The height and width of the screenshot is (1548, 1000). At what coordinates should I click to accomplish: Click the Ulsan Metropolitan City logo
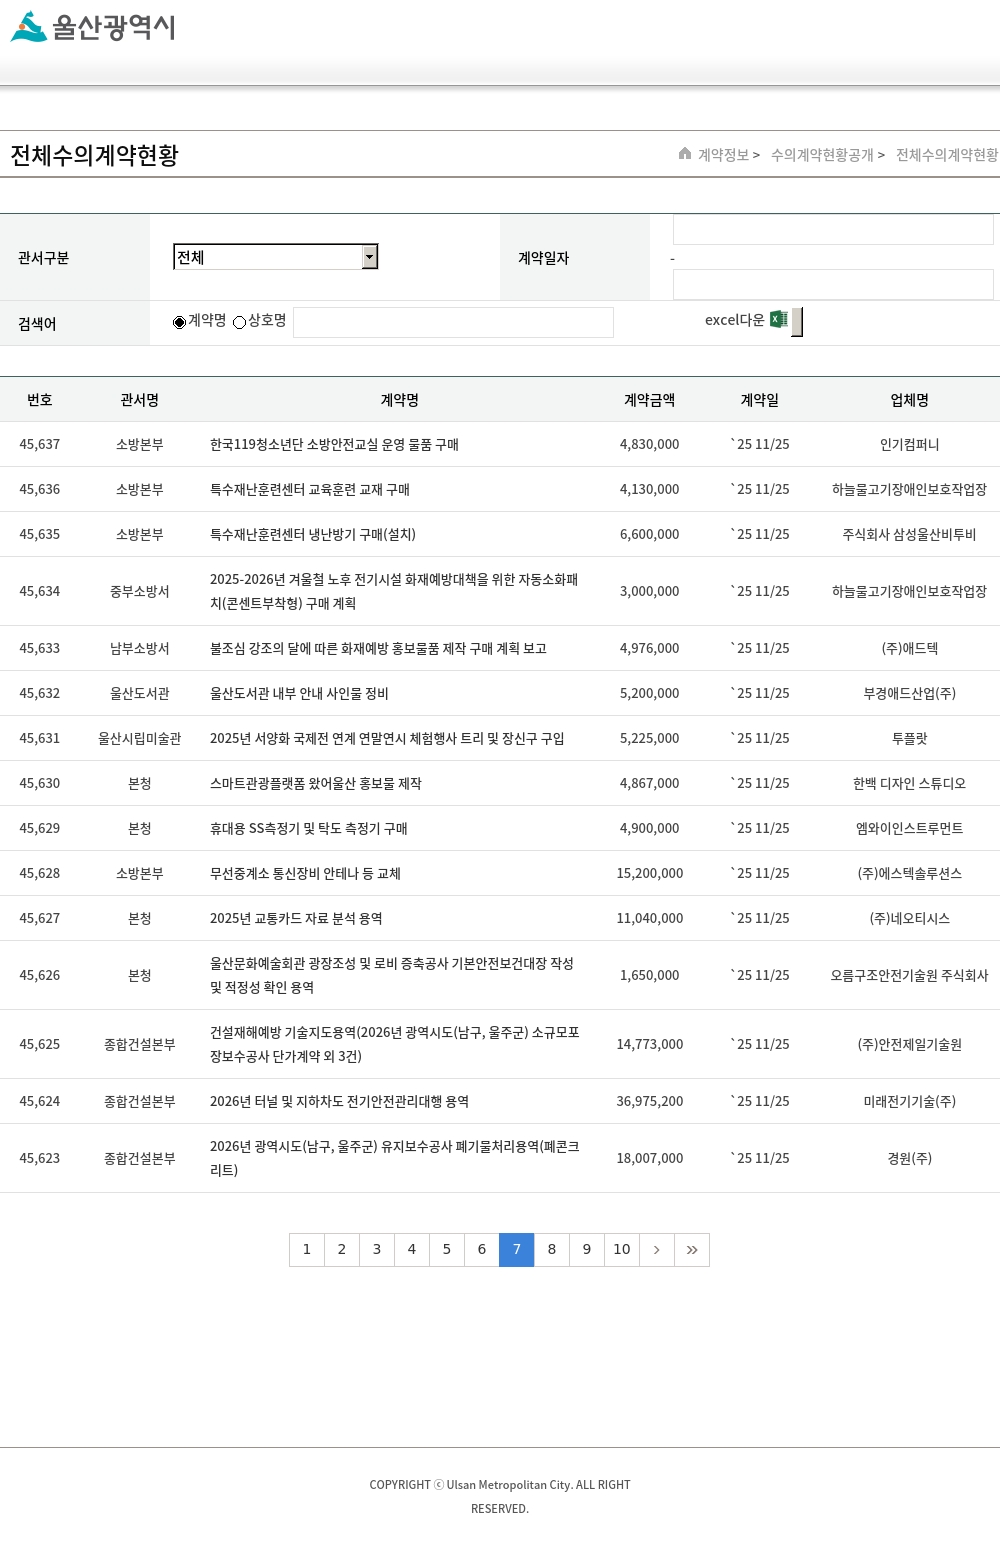coord(93,27)
